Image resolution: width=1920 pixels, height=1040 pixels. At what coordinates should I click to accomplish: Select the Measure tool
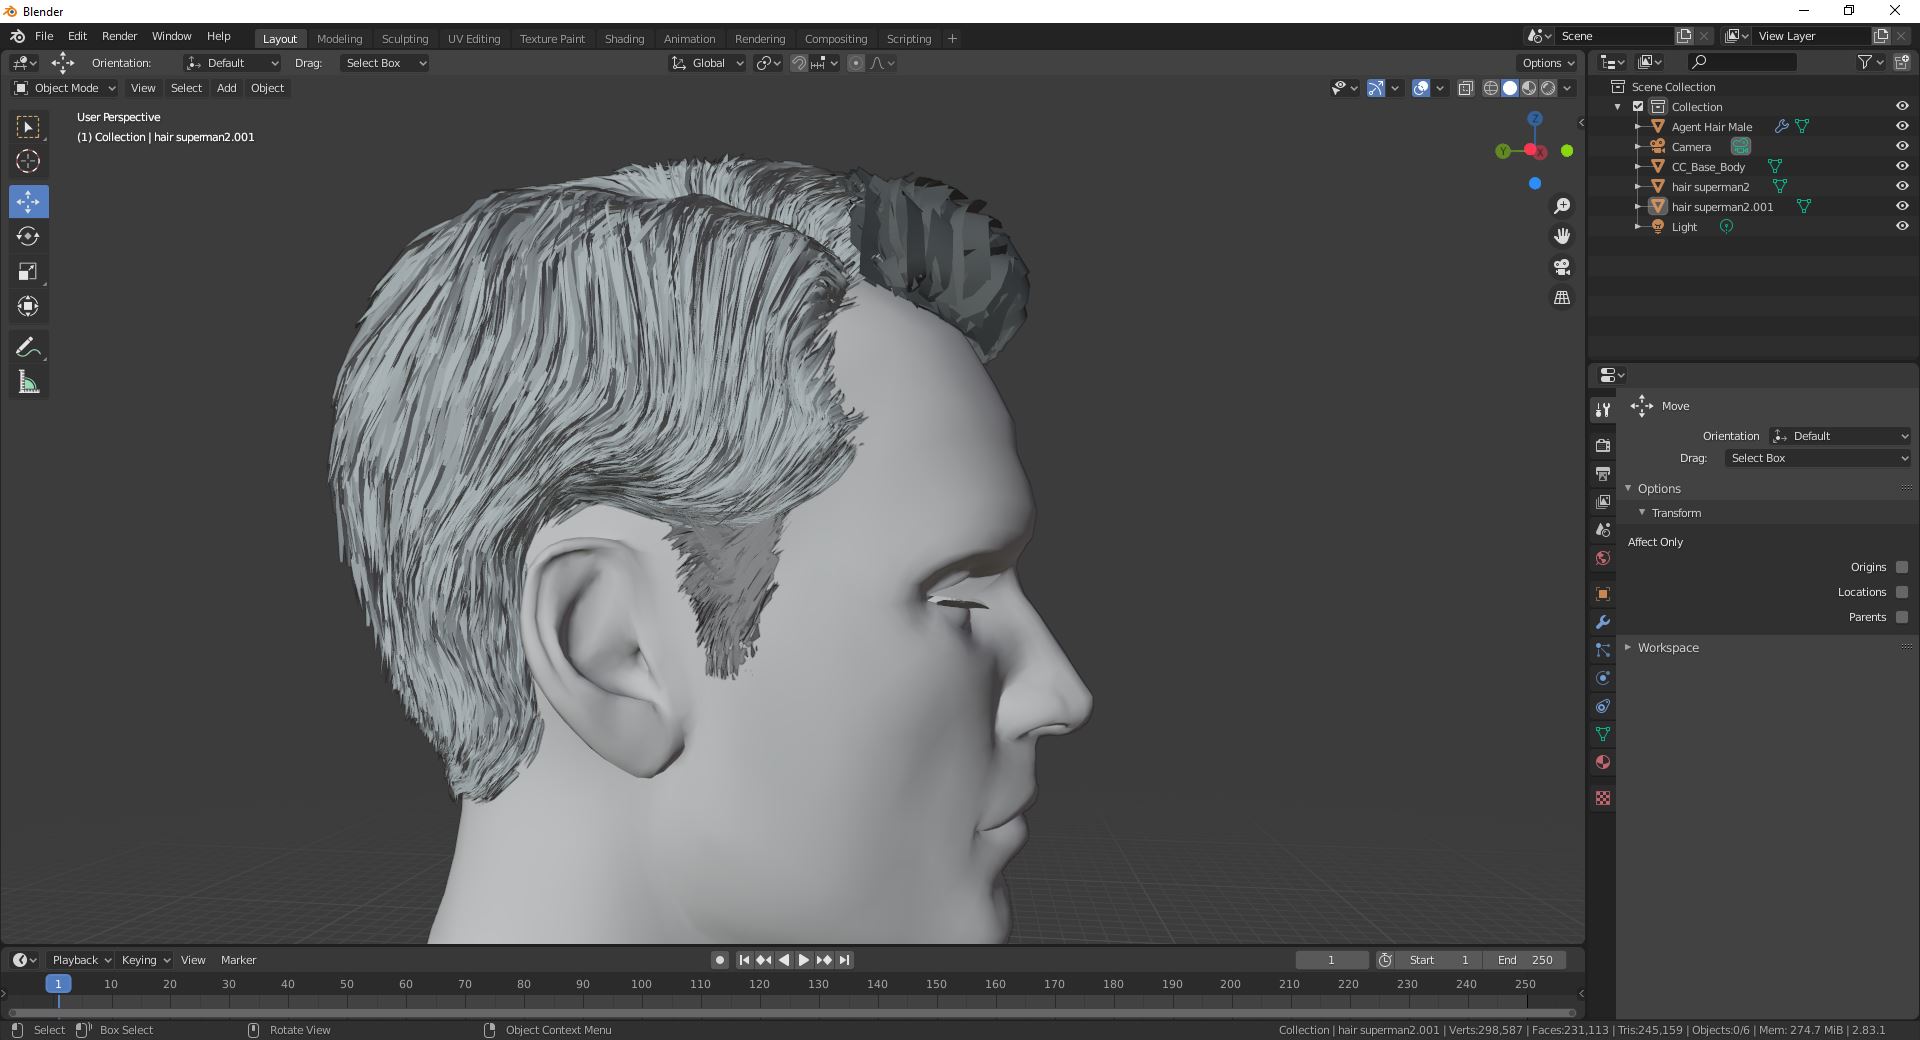point(28,382)
